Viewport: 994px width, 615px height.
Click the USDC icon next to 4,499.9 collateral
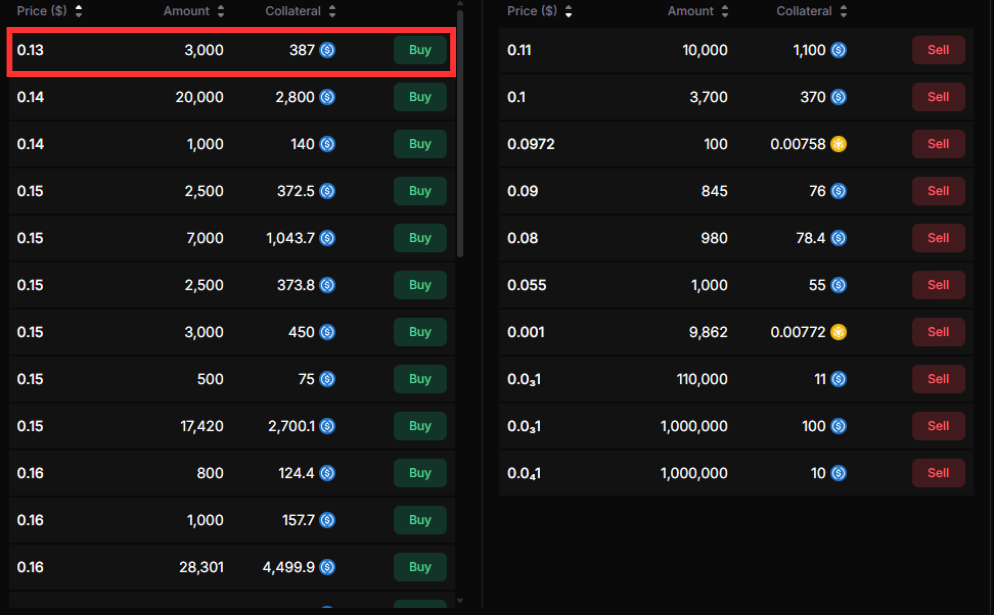327,567
